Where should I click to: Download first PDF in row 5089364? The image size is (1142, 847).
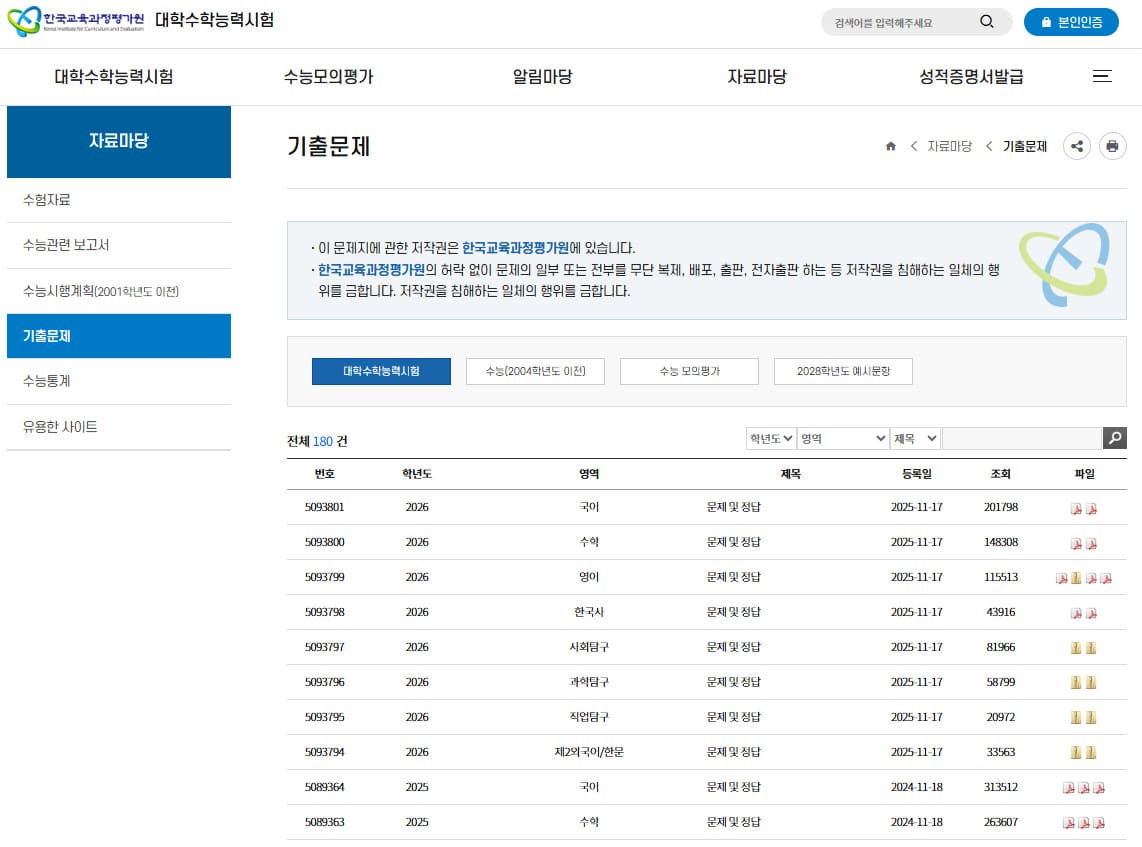1068,788
